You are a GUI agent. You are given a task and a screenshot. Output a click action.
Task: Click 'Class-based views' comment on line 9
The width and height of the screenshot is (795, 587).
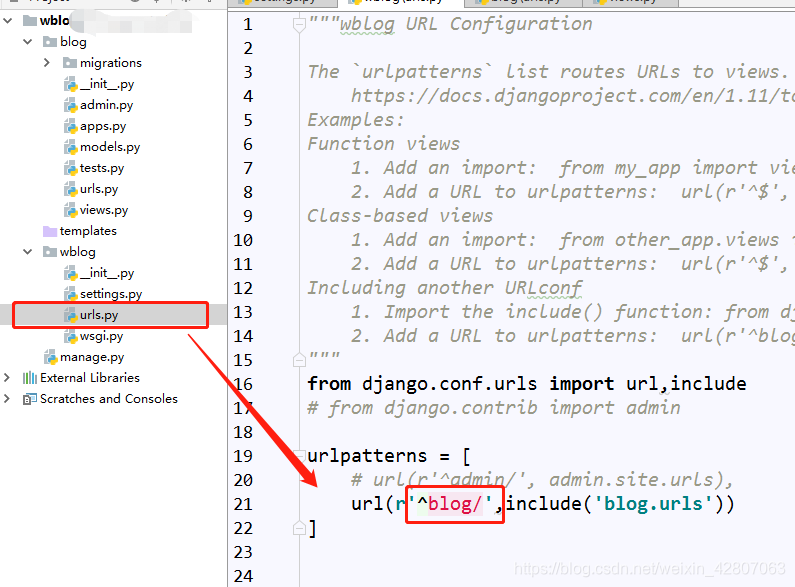[400, 216]
